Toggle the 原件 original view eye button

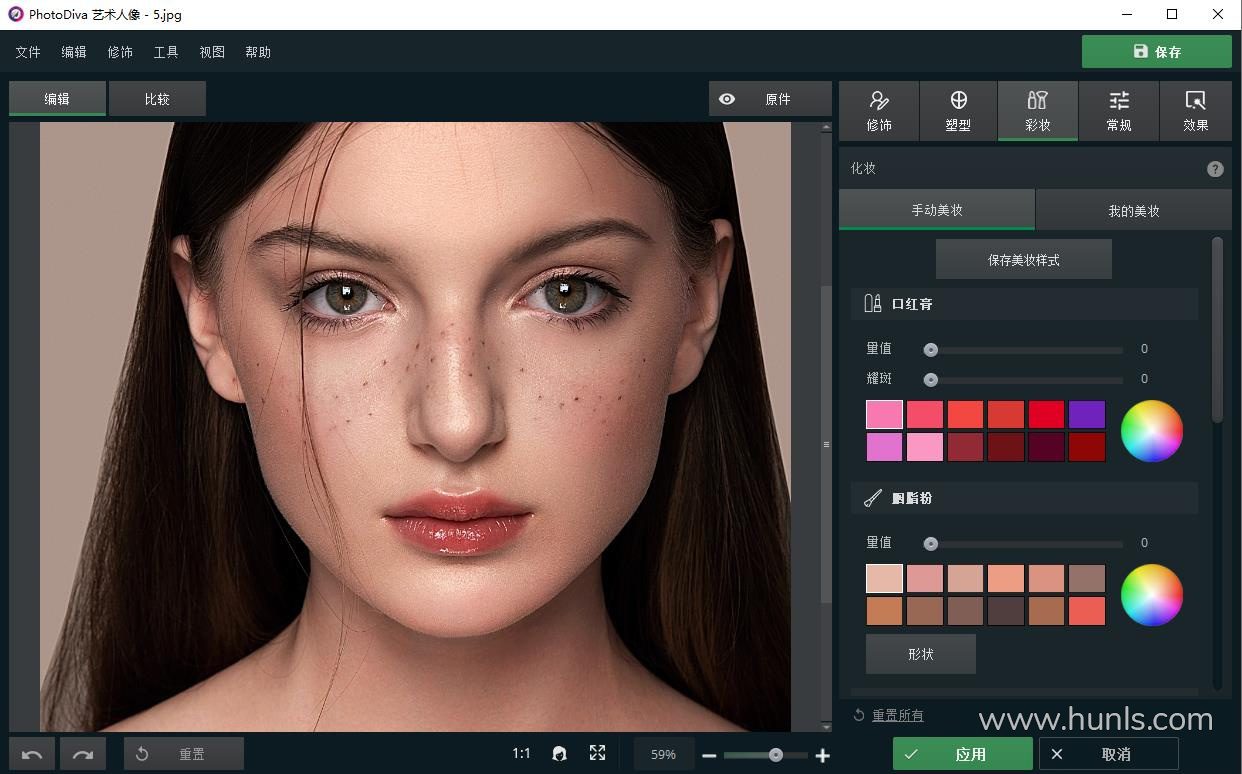[769, 99]
